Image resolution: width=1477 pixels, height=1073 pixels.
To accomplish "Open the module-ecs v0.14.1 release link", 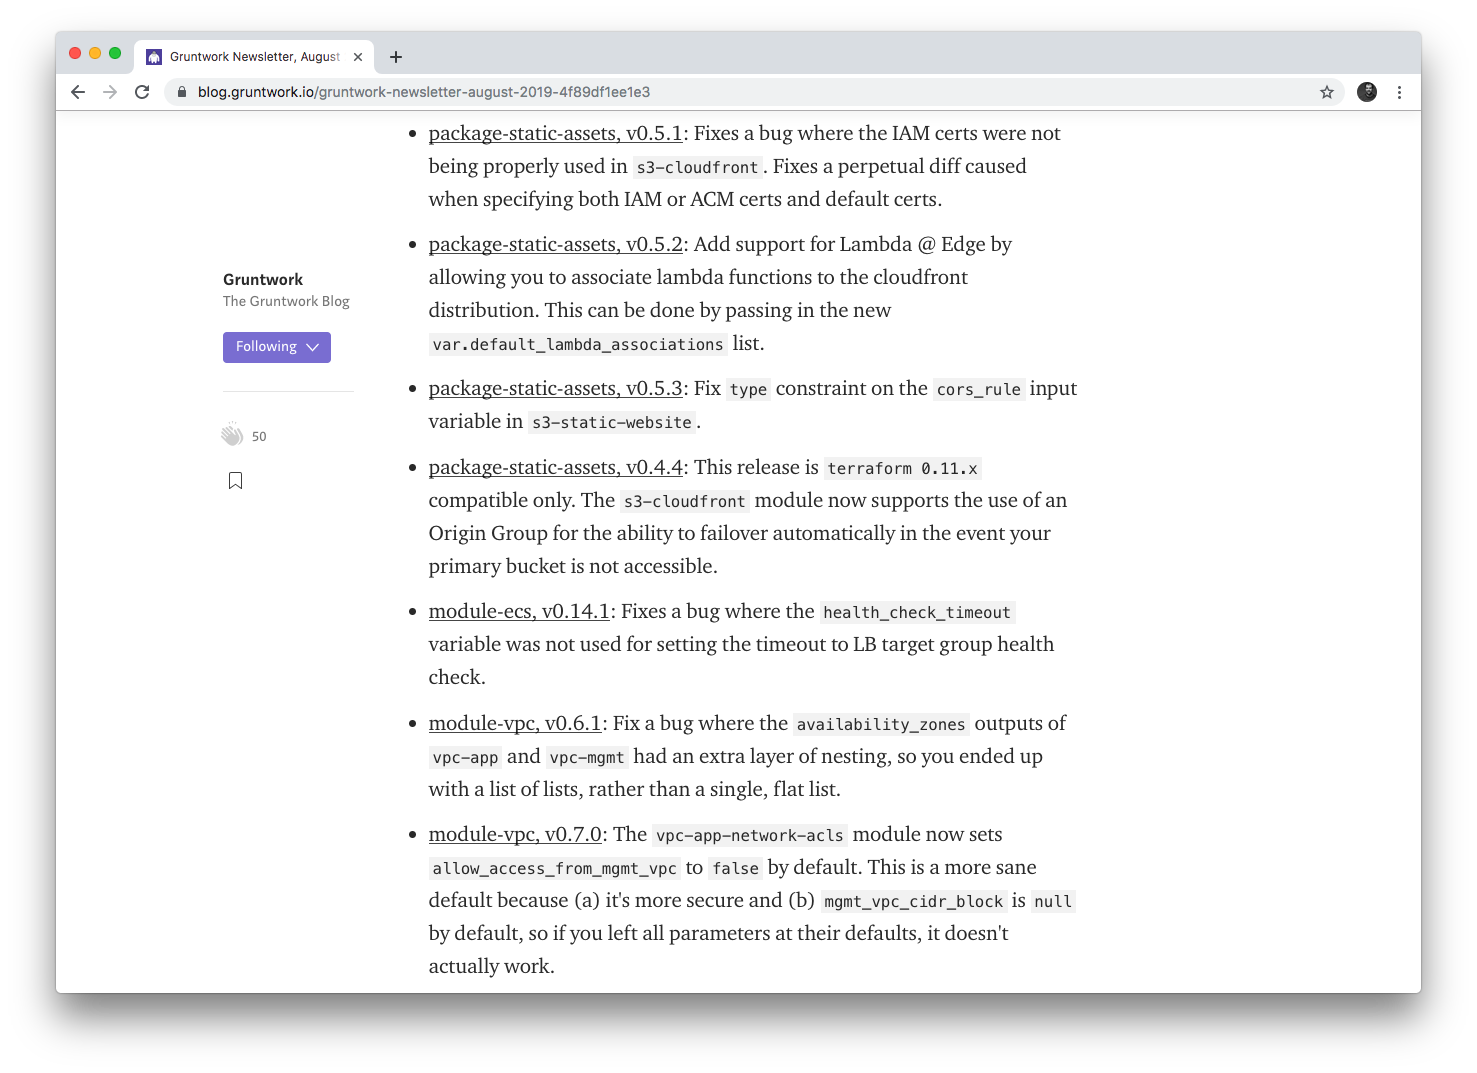I will point(518,611).
